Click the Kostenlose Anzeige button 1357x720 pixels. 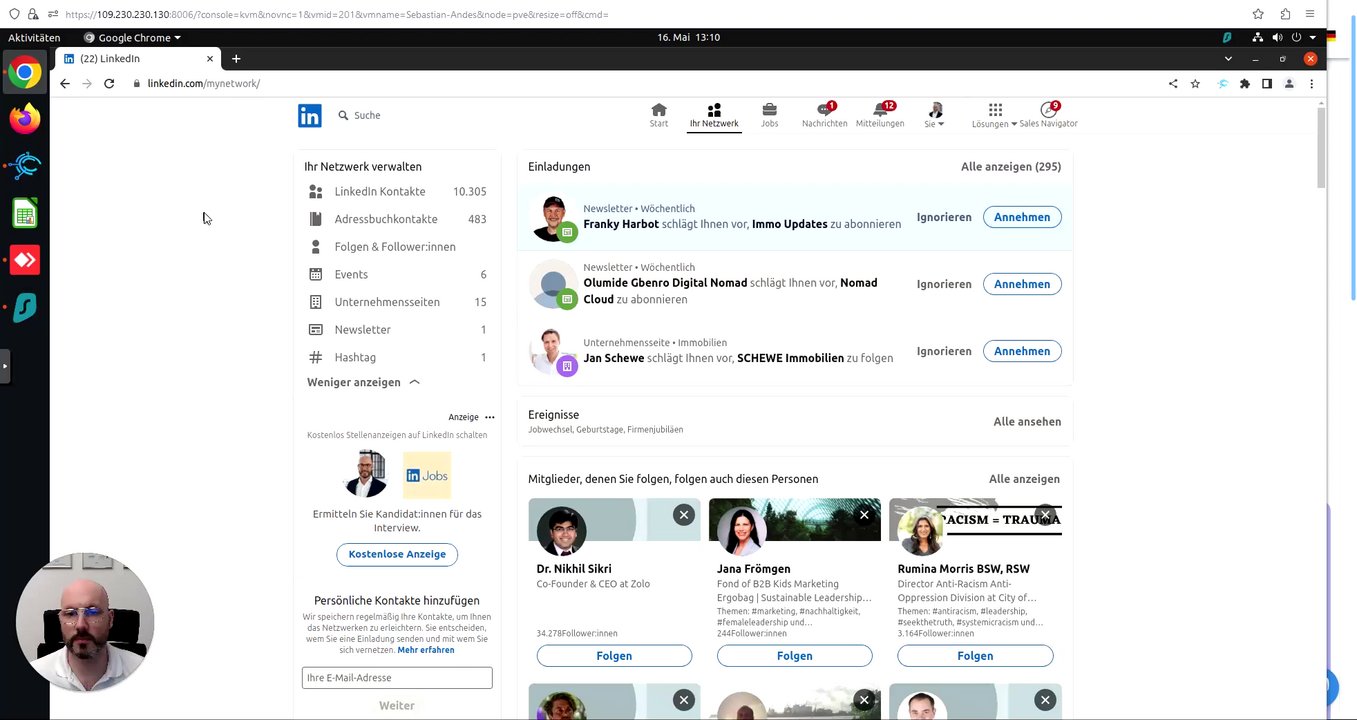pos(397,554)
